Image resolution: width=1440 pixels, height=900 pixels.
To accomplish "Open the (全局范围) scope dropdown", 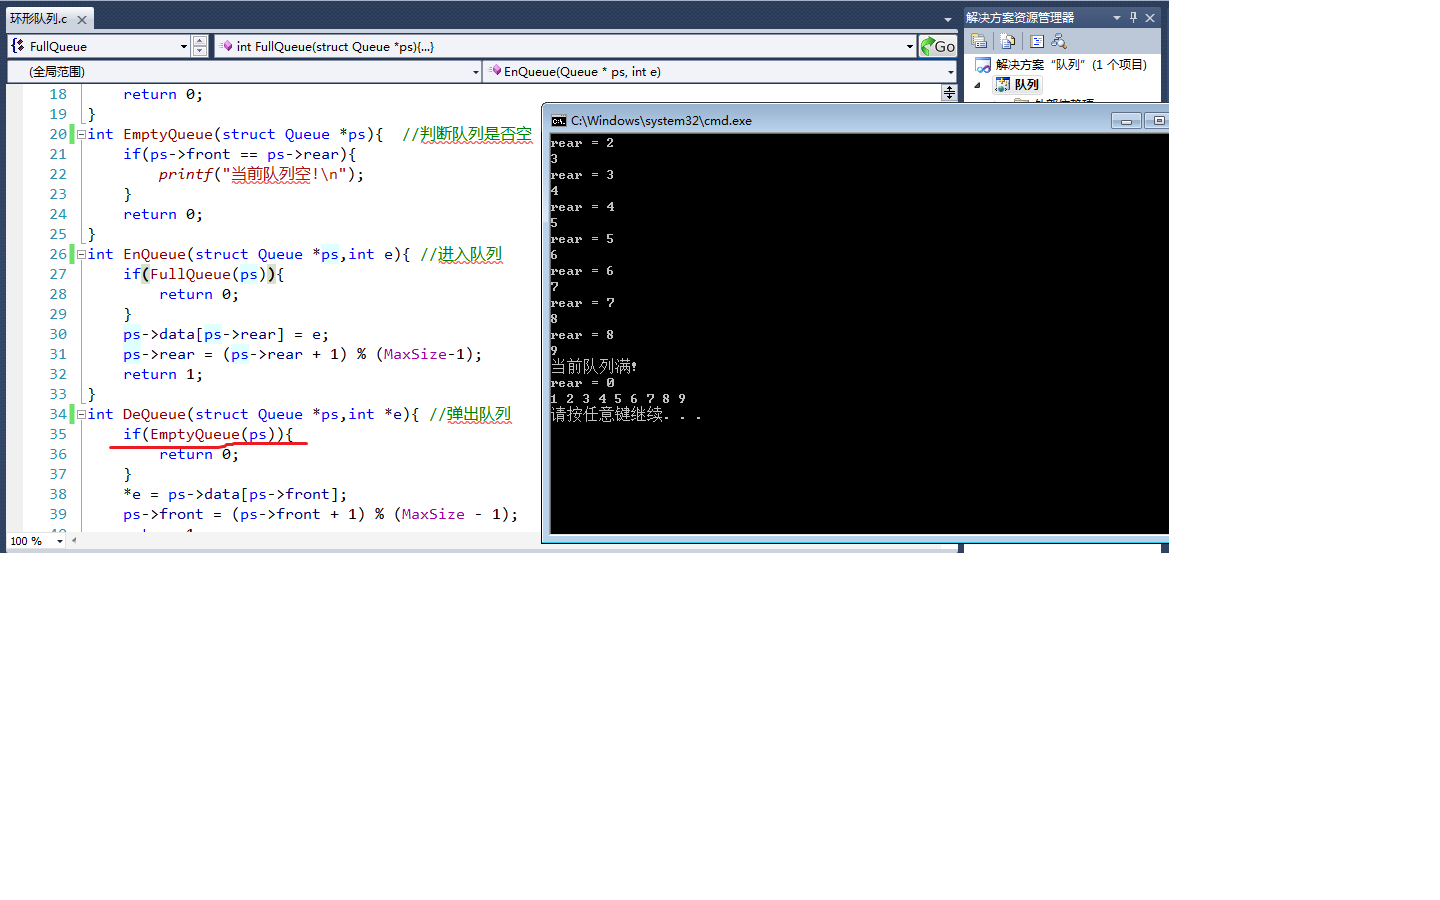I will (475, 72).
